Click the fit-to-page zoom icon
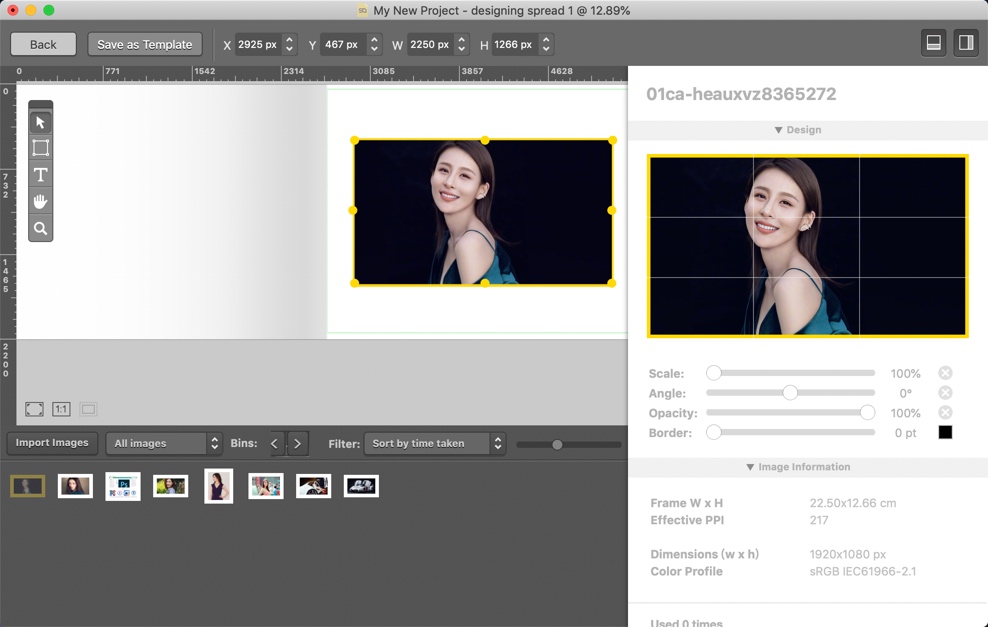This screenshot has height=627, width=988. [x=34, y=409]
